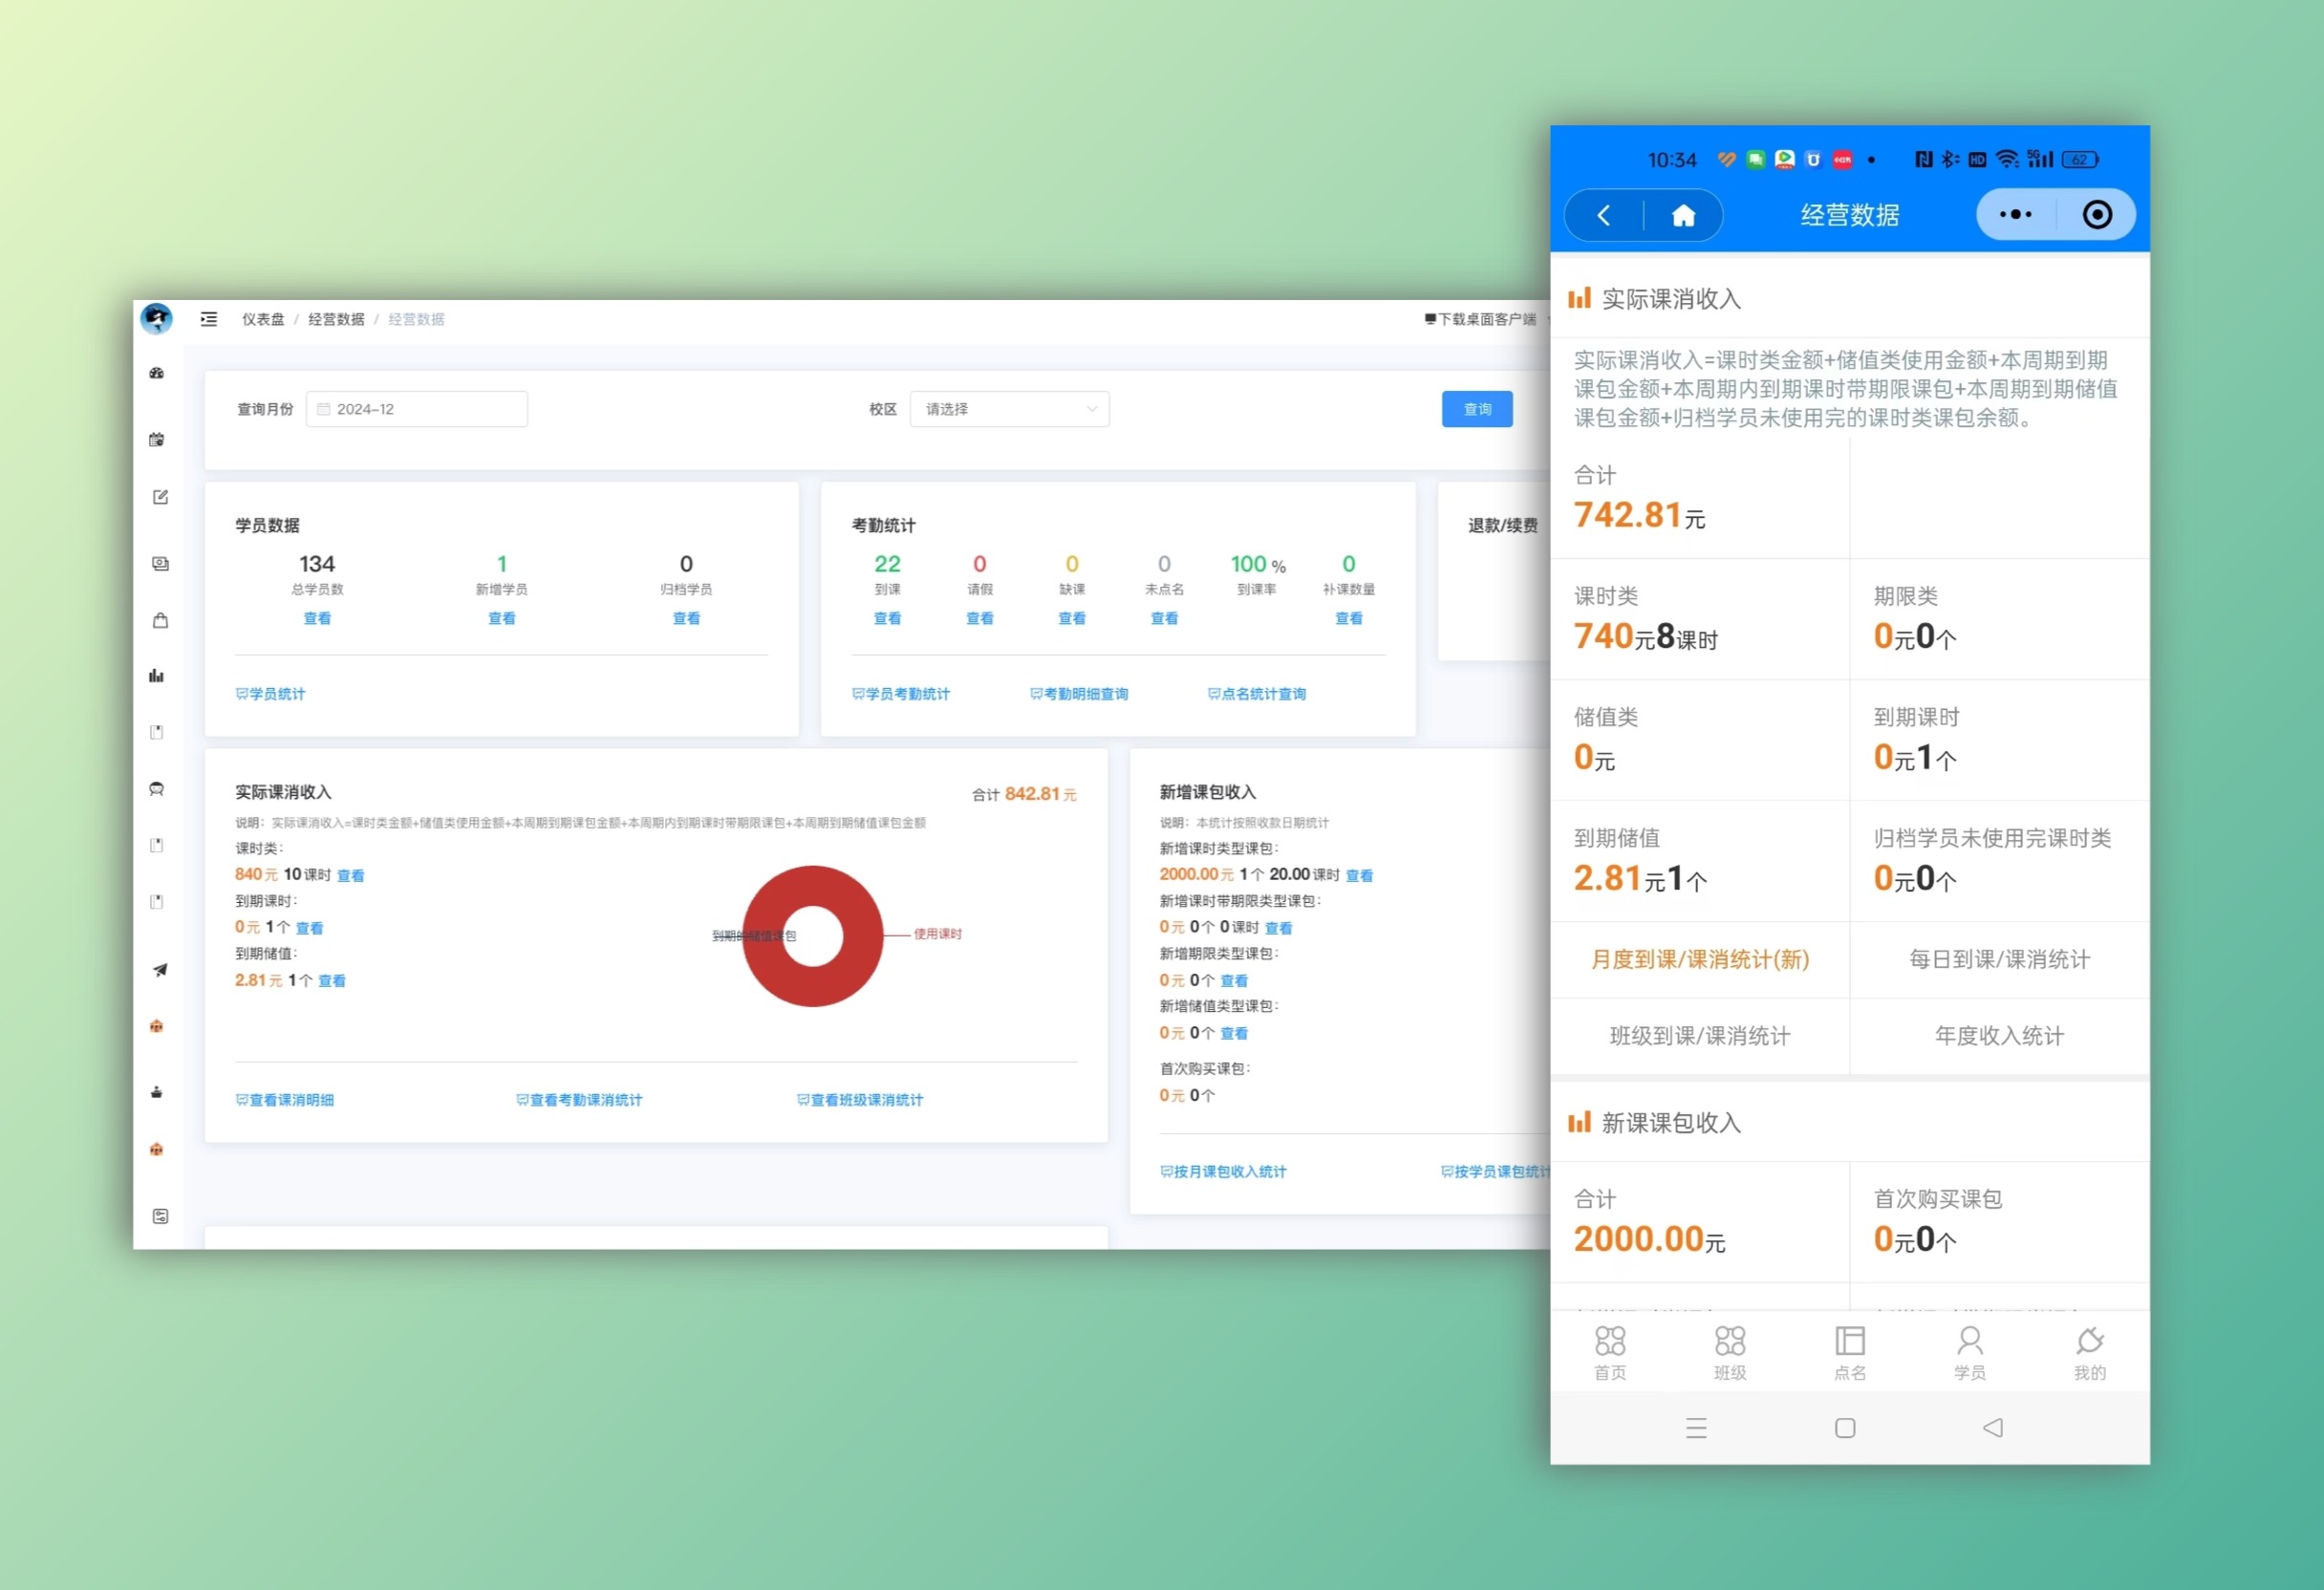Image resolution: width=2324 pixels, height=1590 pixels.
Task: Switch to 学员 tab in bottom bar
Action: [x=1969, y=1352]
